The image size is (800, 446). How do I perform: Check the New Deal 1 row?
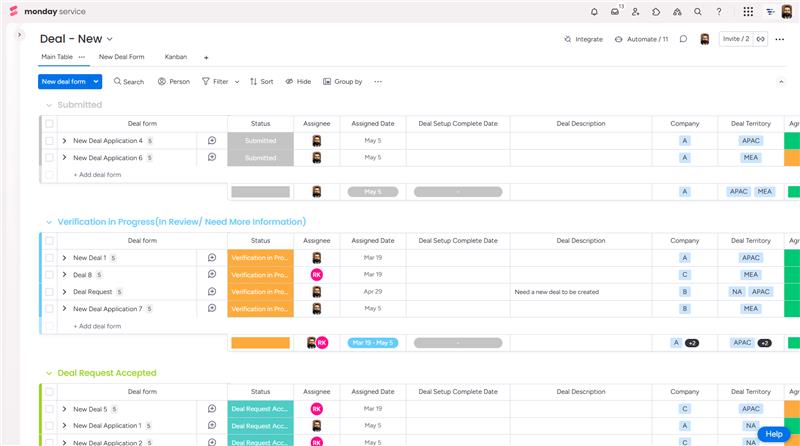49,258
